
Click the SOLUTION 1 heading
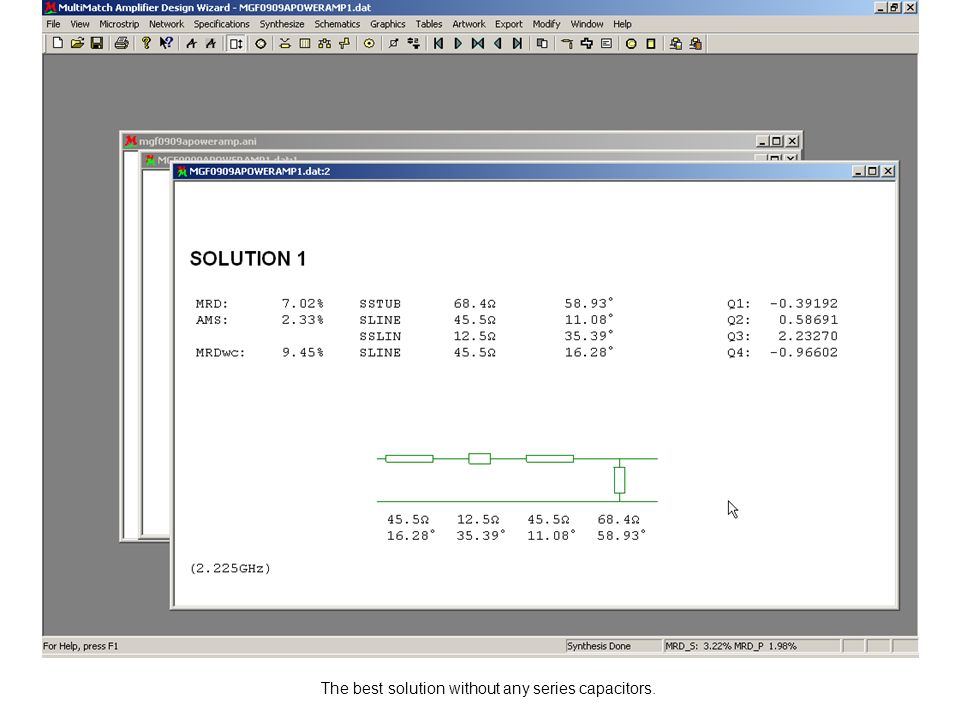[x=247, y=258]
